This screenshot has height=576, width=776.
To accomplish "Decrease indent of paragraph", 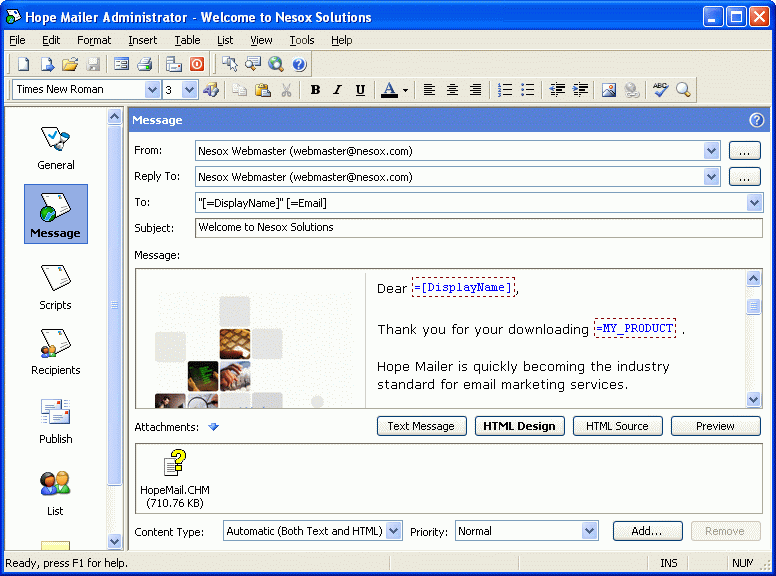I will point(557,90).
